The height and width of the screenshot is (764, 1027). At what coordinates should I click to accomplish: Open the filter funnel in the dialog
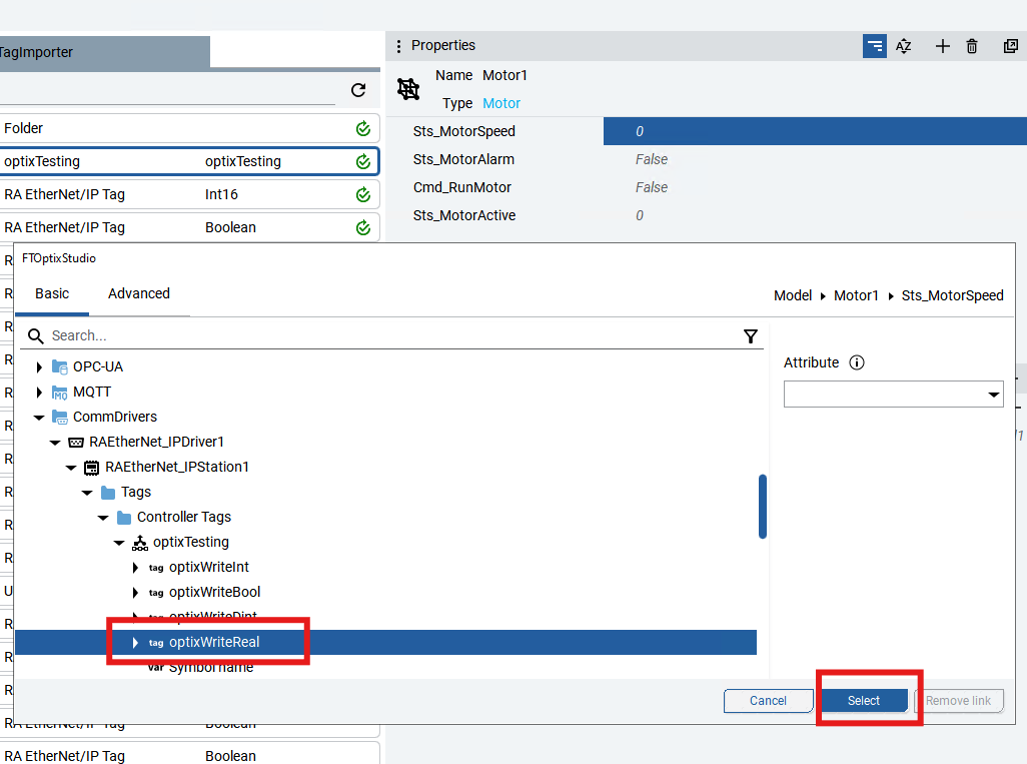(x=751, y=336)
